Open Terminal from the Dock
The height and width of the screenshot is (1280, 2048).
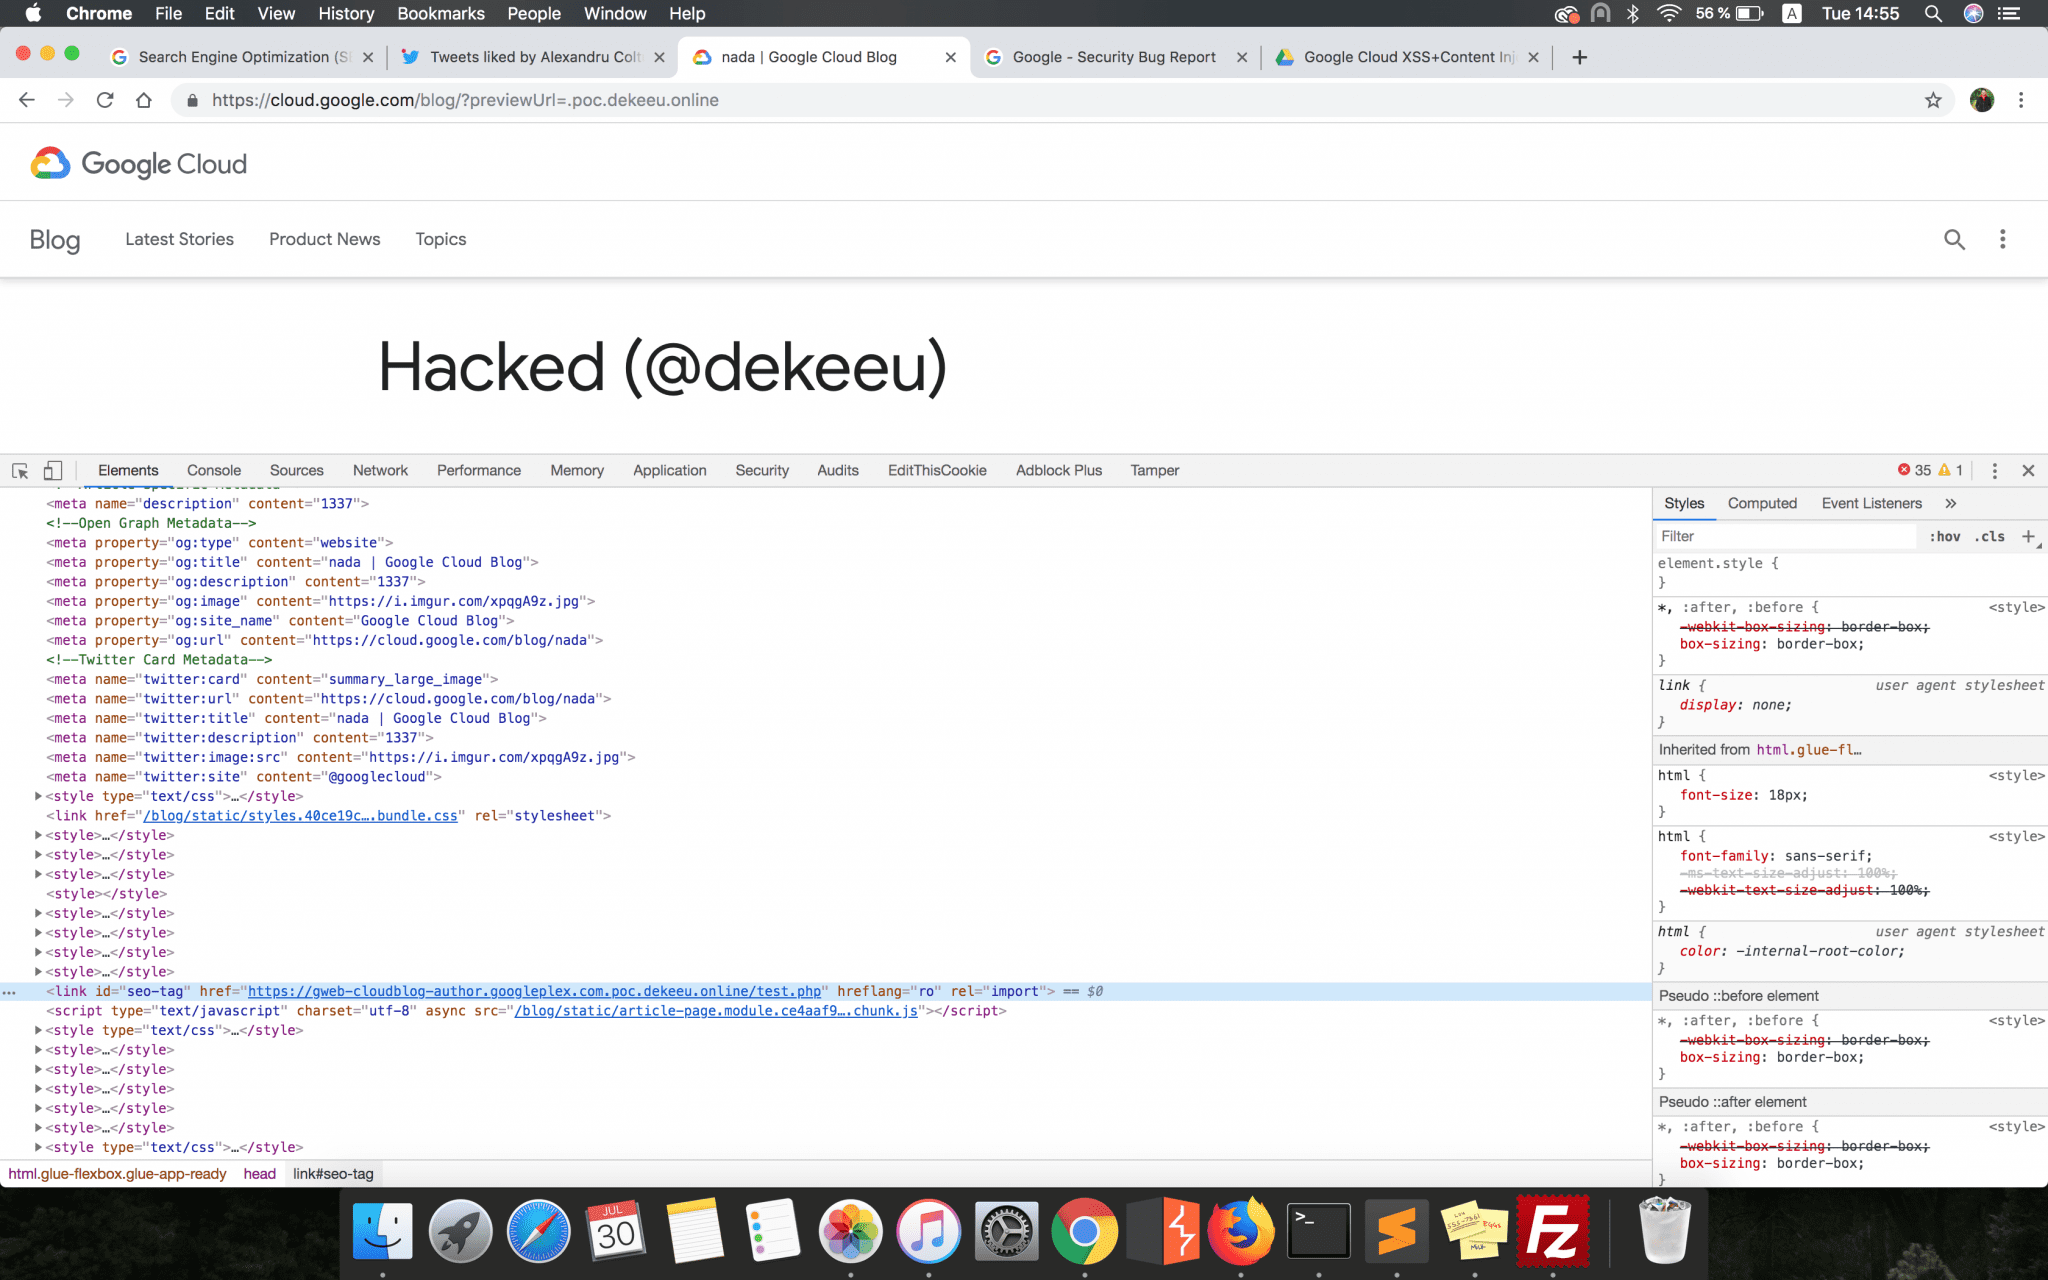1318,1231
